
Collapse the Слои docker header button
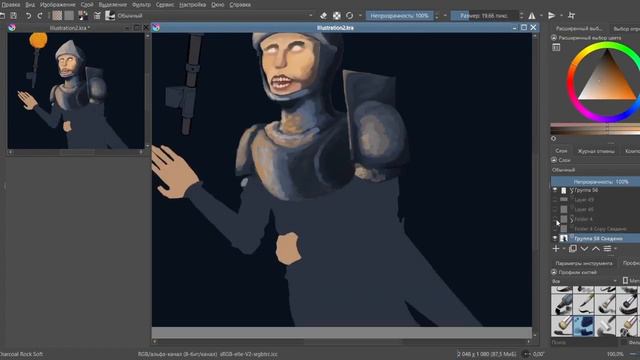pos(554,160)
